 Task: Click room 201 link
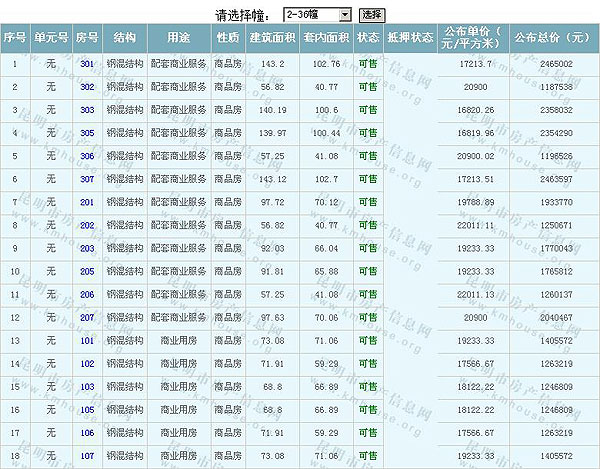click(87, 202)
